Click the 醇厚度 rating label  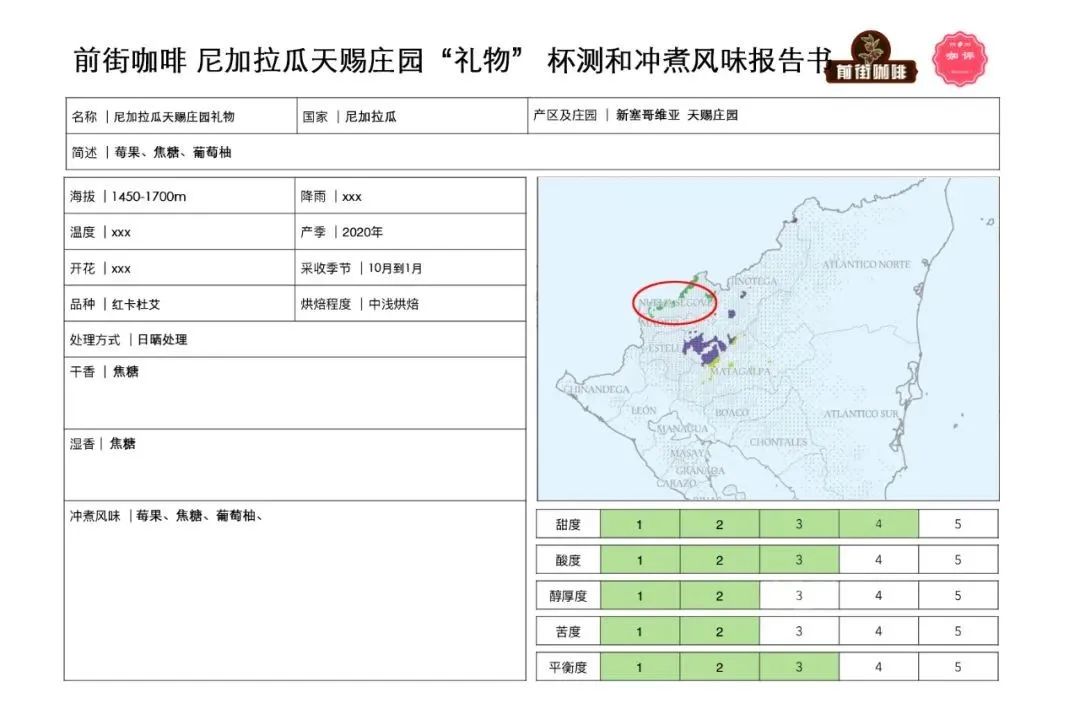(x=568, y=596)
